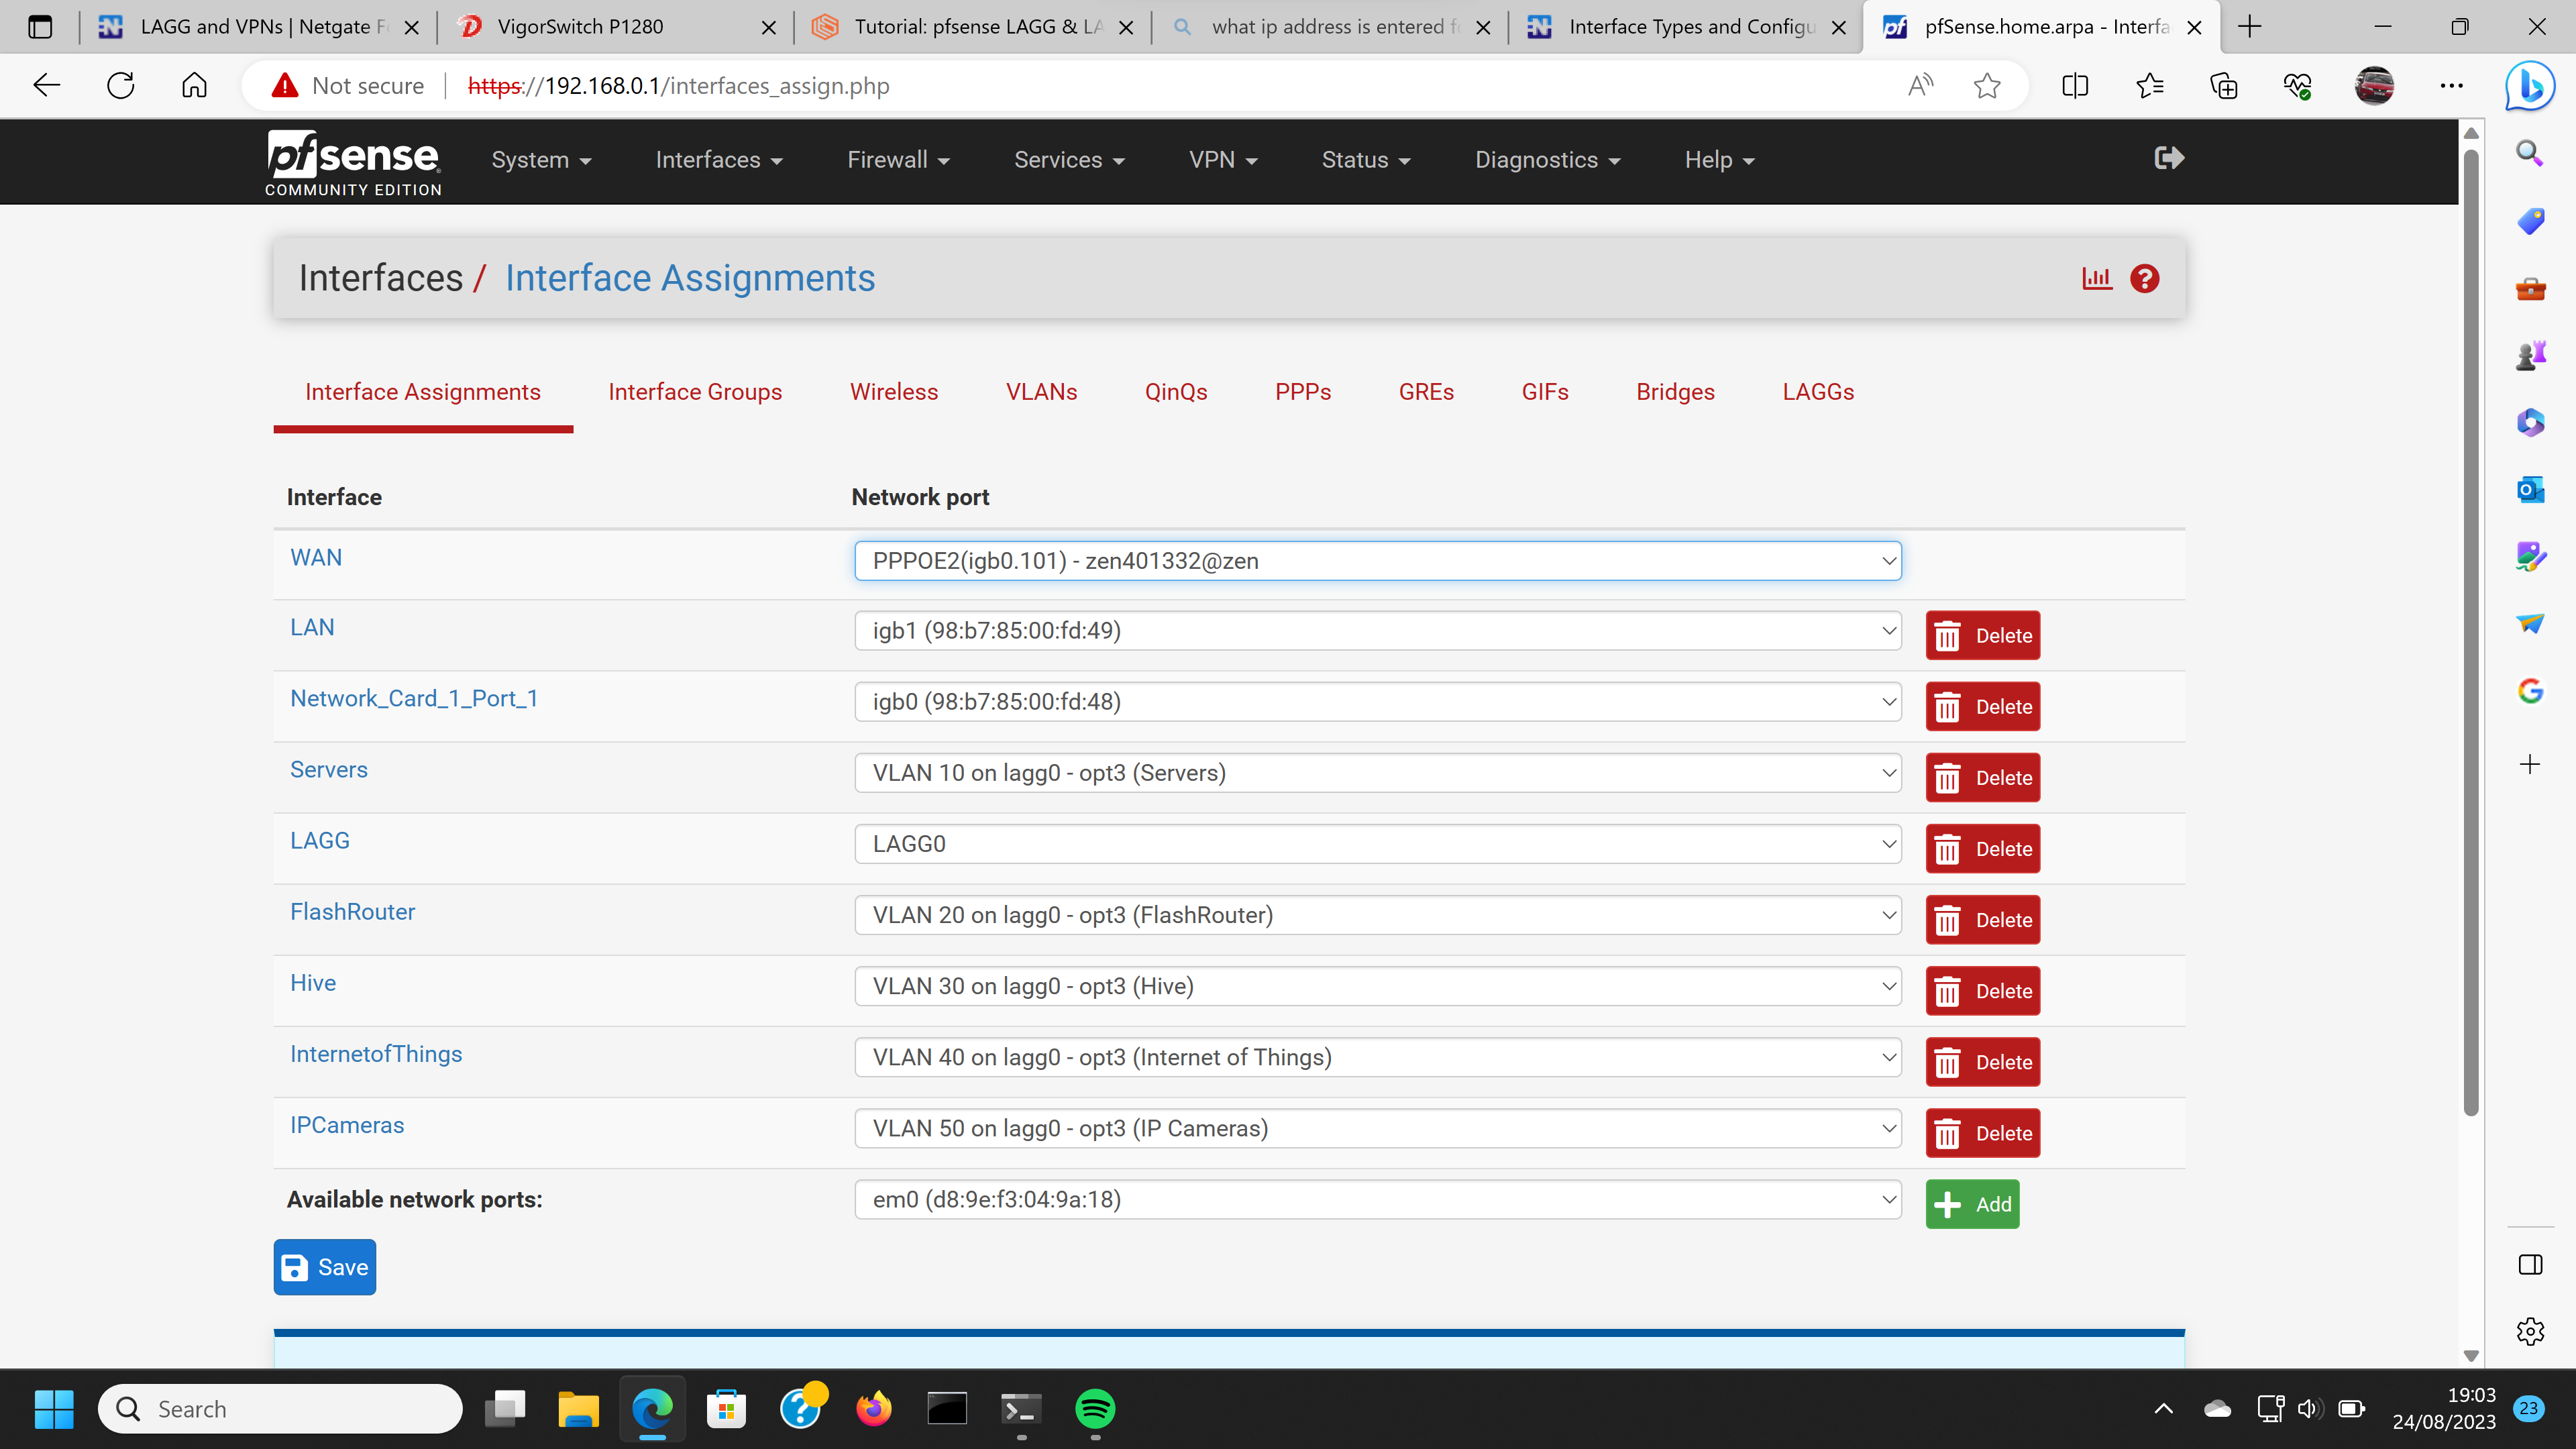This screenshot has width=2576, height=1449.
Task: Open File Explorer from the taskbar
Action: [x=578, y=1409]
